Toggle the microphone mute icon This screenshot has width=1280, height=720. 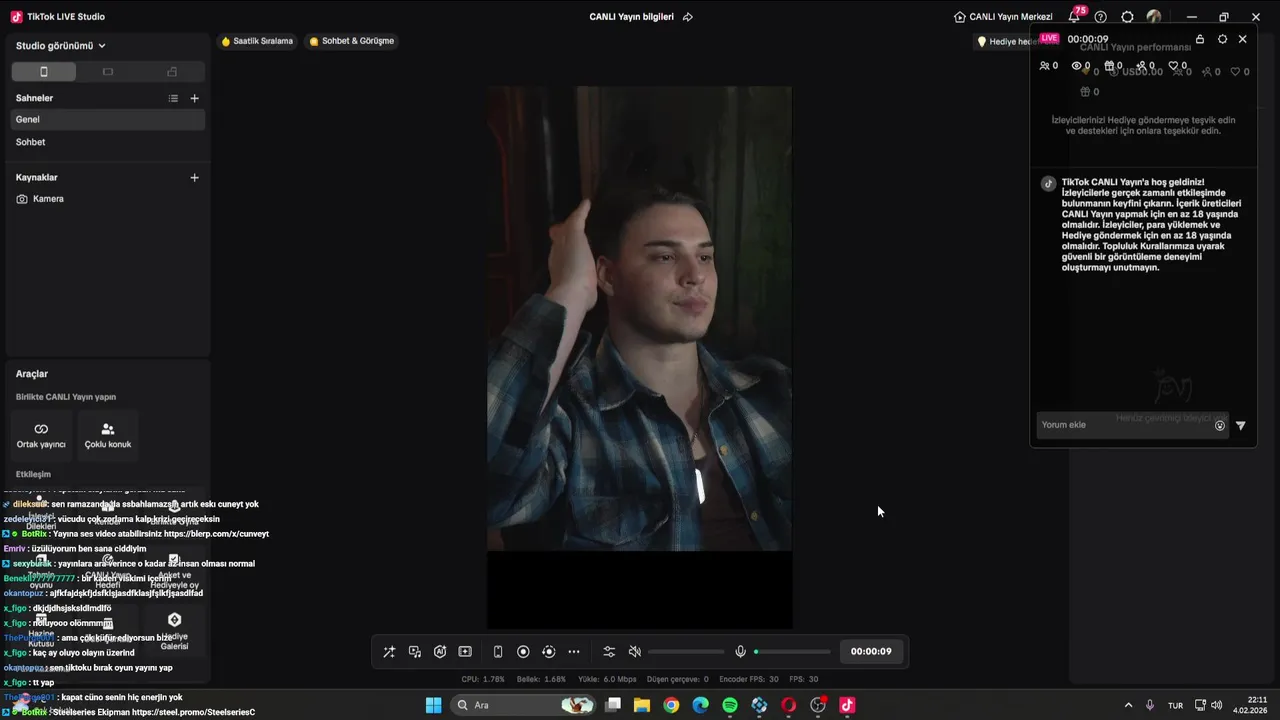click(x=740, y=652)
